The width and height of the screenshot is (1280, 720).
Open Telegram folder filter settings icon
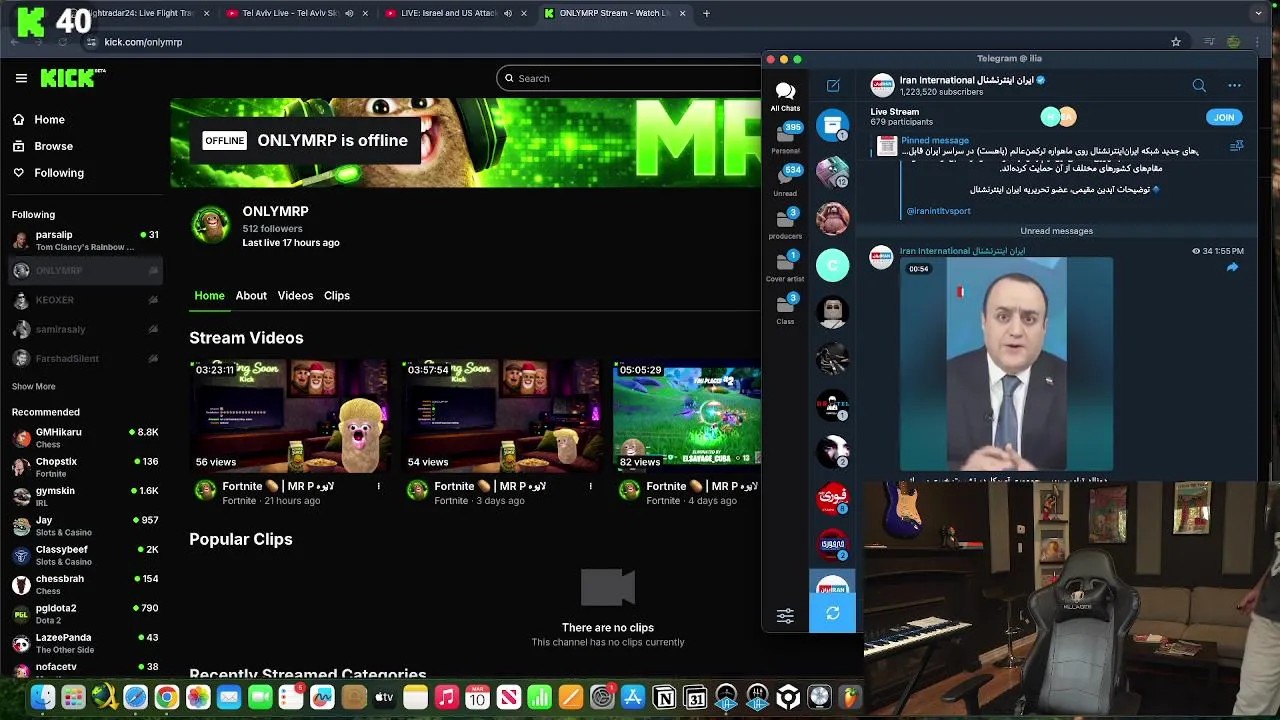[x=785, y=617]
